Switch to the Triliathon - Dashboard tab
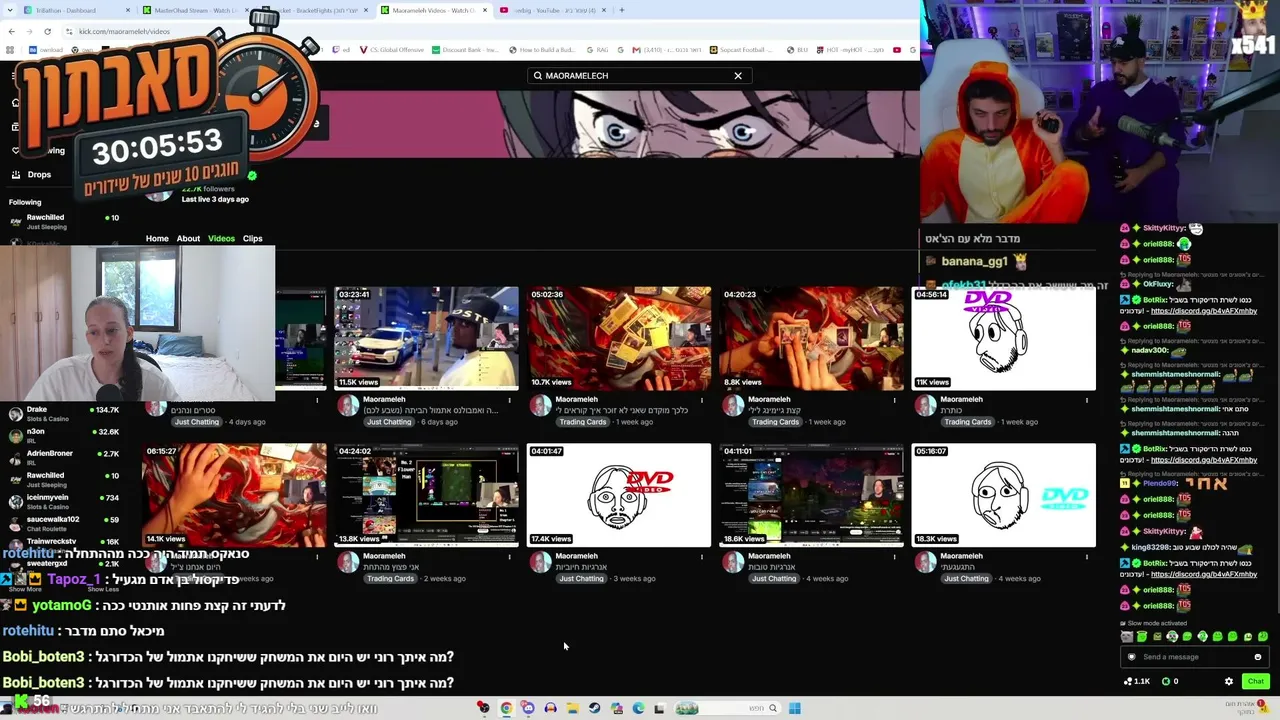 click(x=75, y=10)
